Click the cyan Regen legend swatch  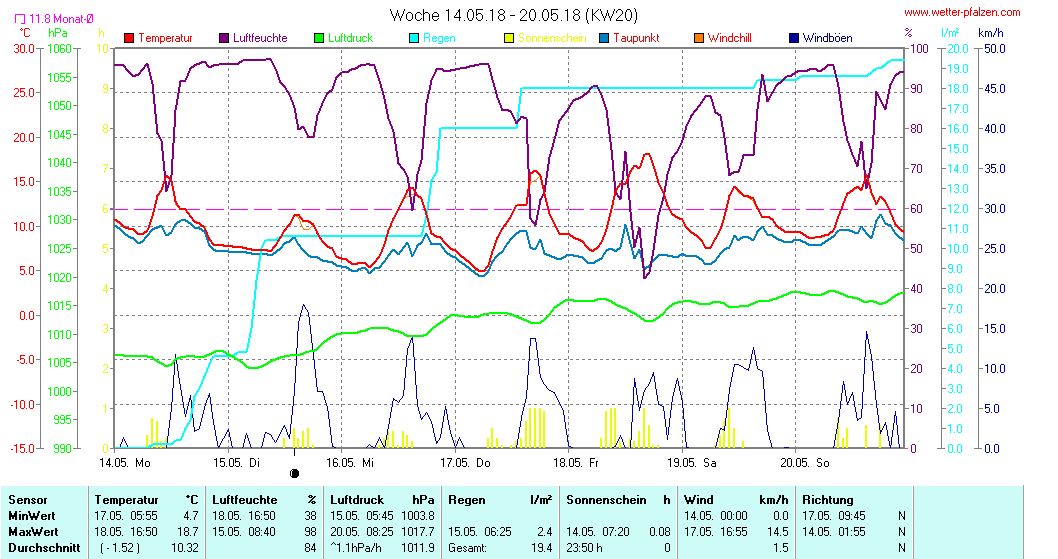(x=414, y=38)
